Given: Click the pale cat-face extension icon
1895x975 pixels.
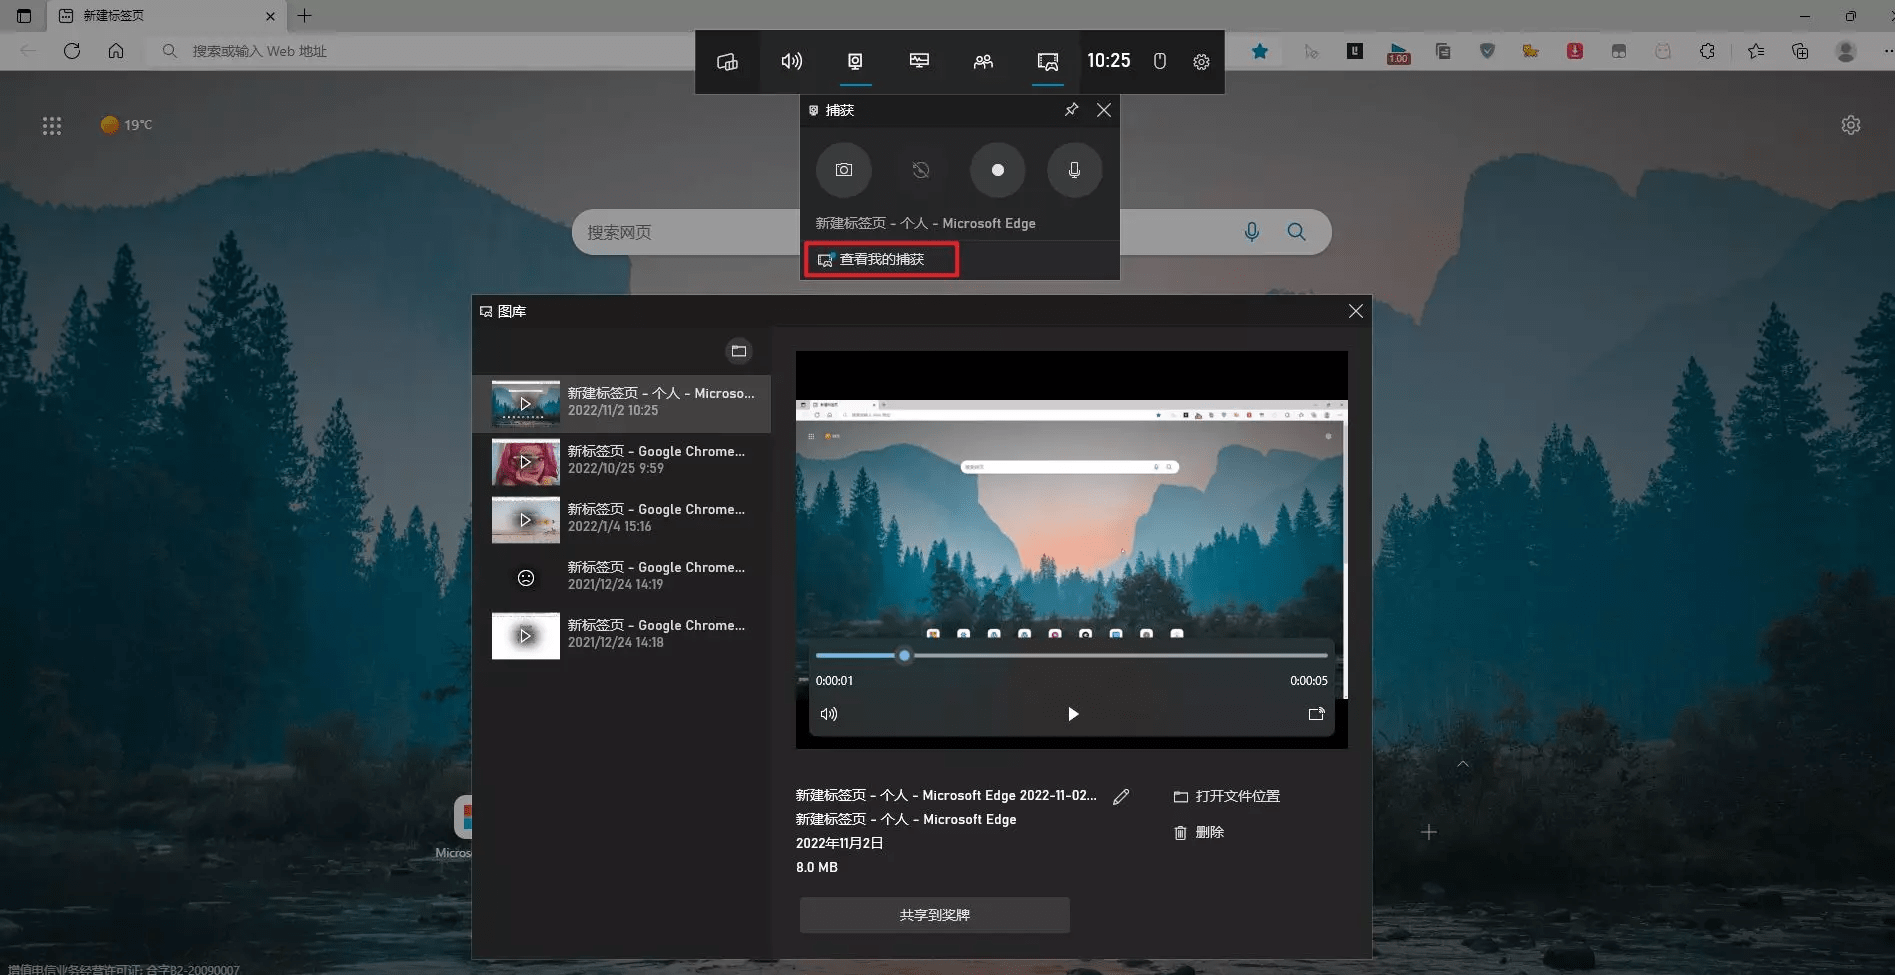Looking at the screenshot, I should point(1663,51).
